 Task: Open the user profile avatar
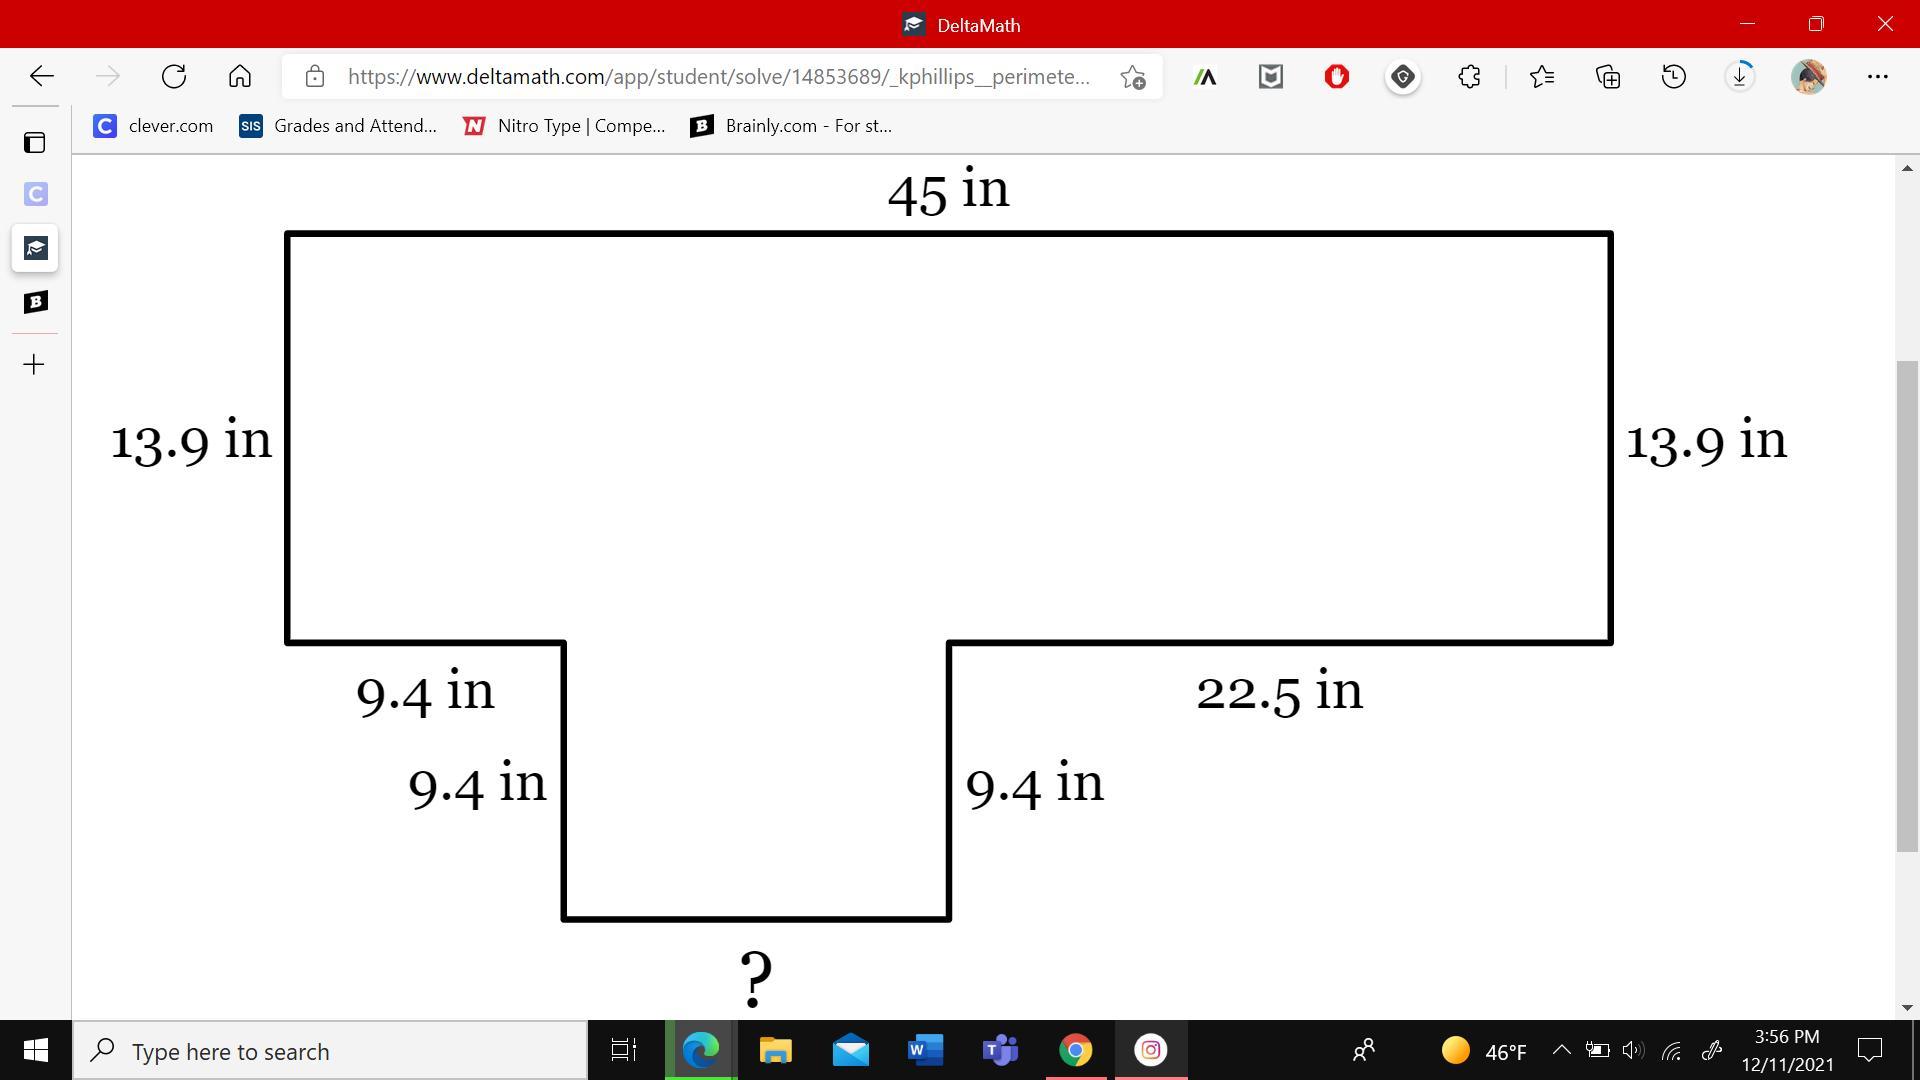1808,77
